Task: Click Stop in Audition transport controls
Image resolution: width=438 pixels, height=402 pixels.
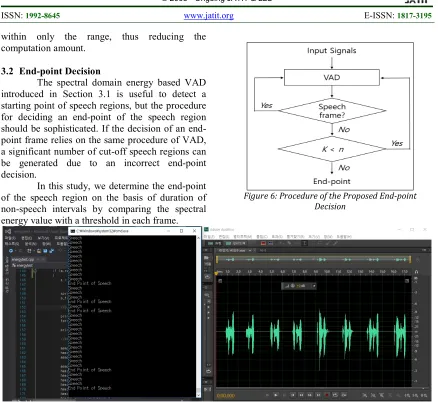Action: pos(267,395)
